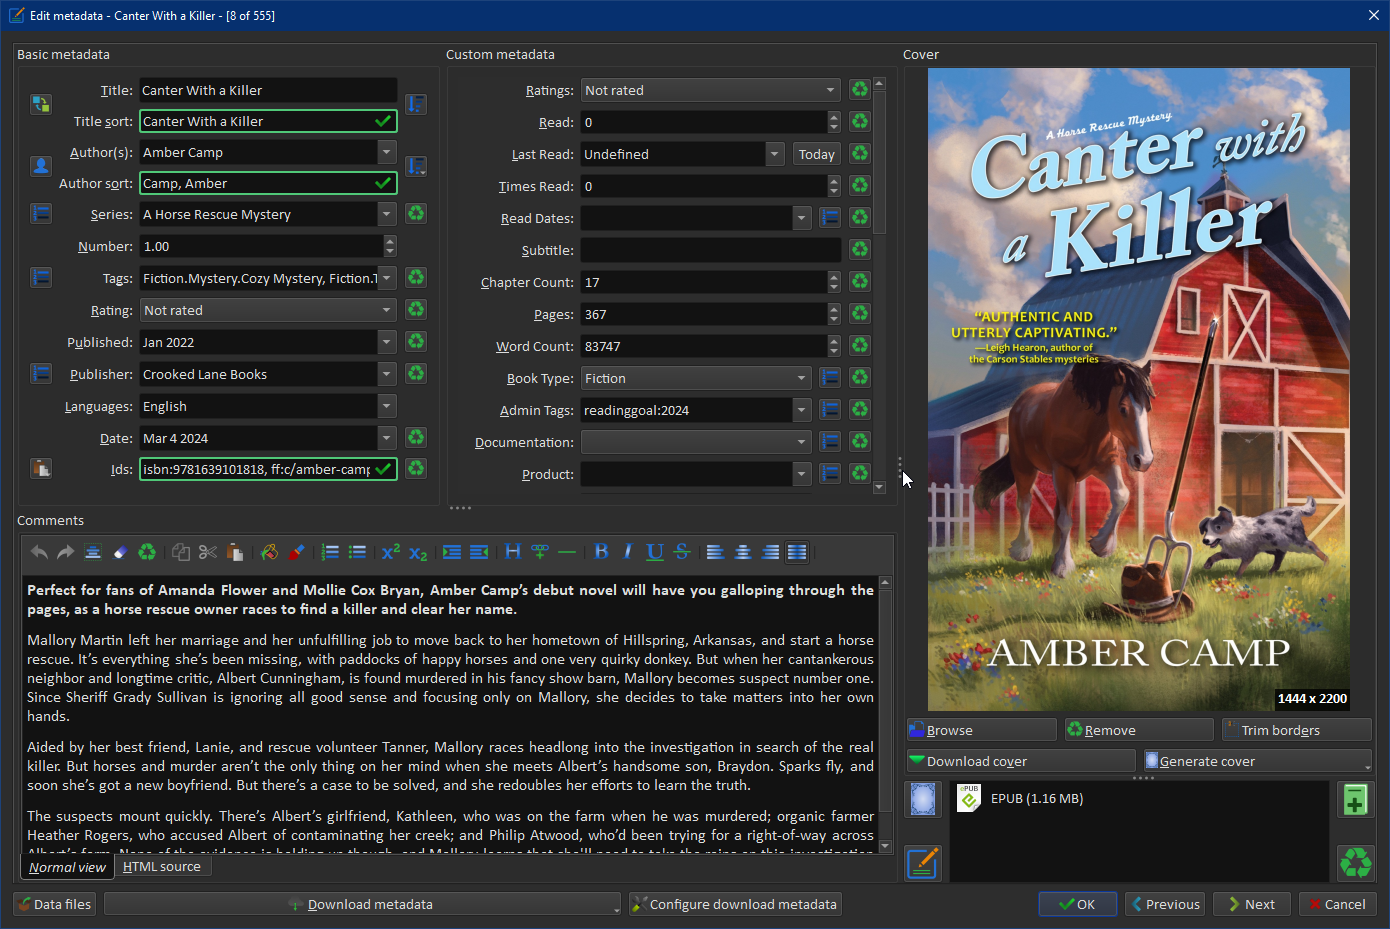Add a new format to this book
Screen dimensions: 1390x929
(x=1355, y=800)
